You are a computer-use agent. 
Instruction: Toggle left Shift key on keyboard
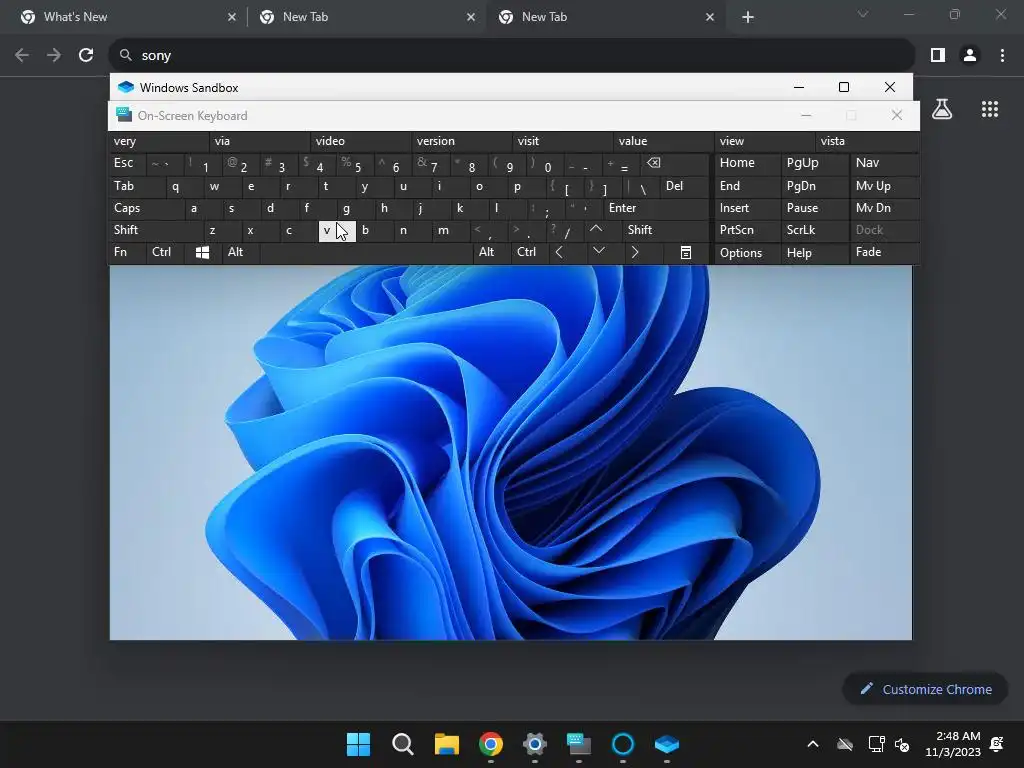pyautogui.click(x=155, y=230)
